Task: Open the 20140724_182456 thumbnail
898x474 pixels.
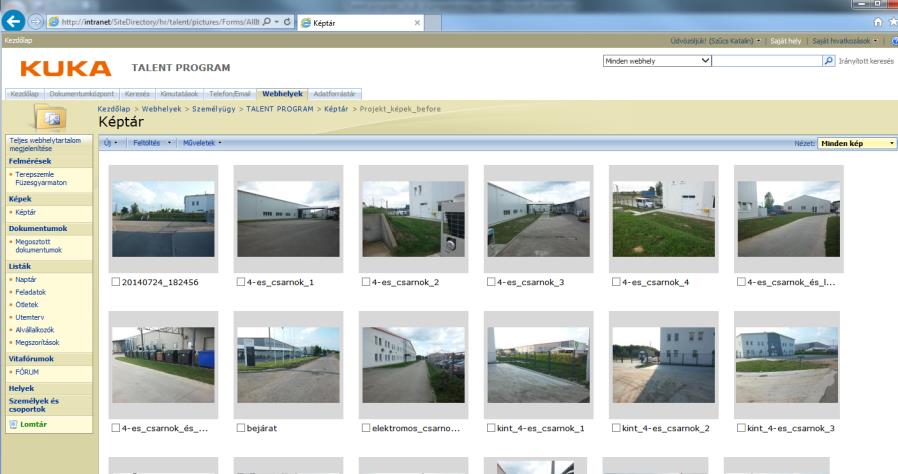Action: tap(163, 219)
